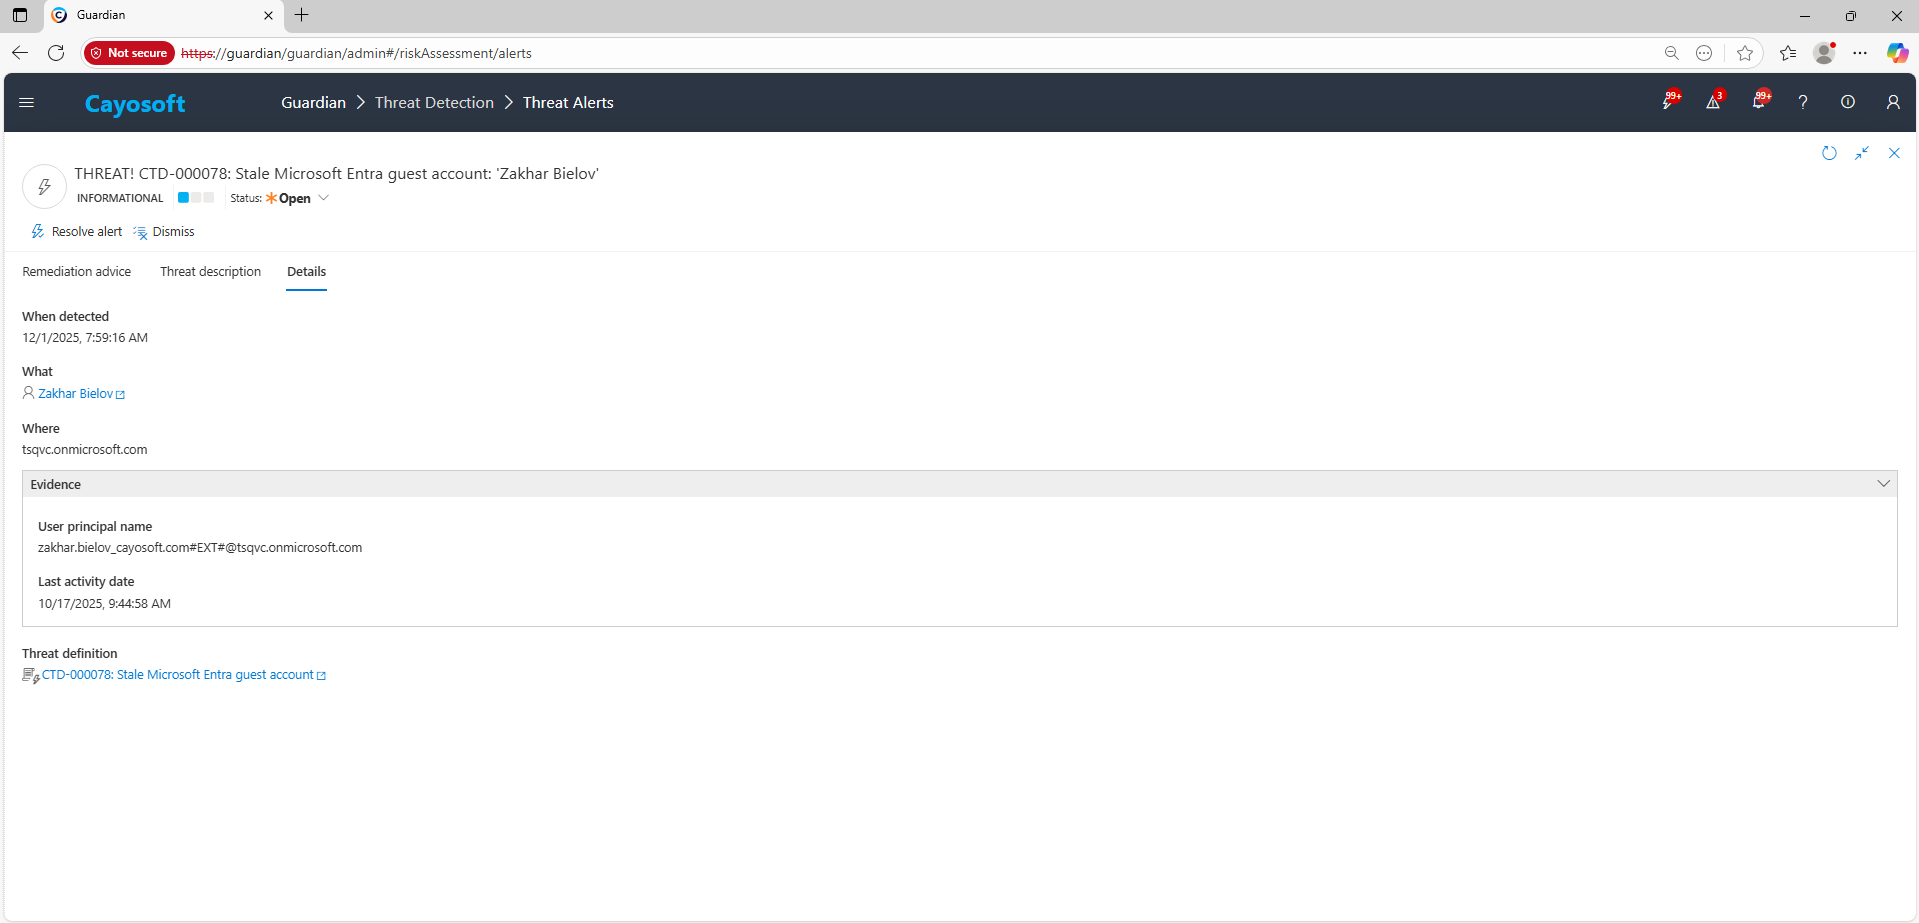
Task: Open browser settings via the ellipsis menu
Action: click(1861, 53)
